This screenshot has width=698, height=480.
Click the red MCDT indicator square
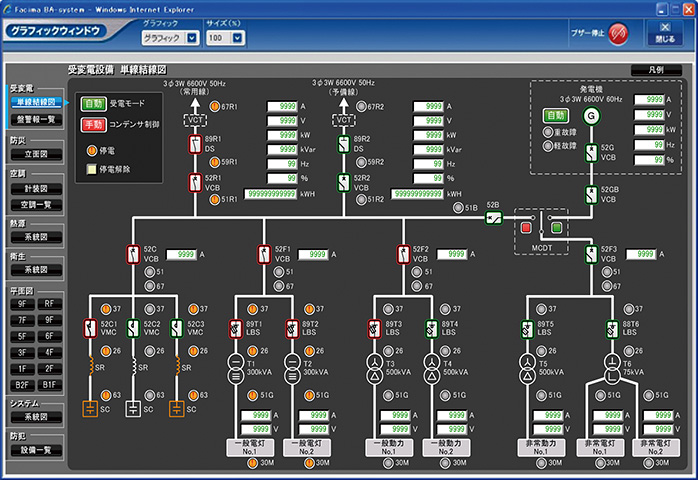526,228
